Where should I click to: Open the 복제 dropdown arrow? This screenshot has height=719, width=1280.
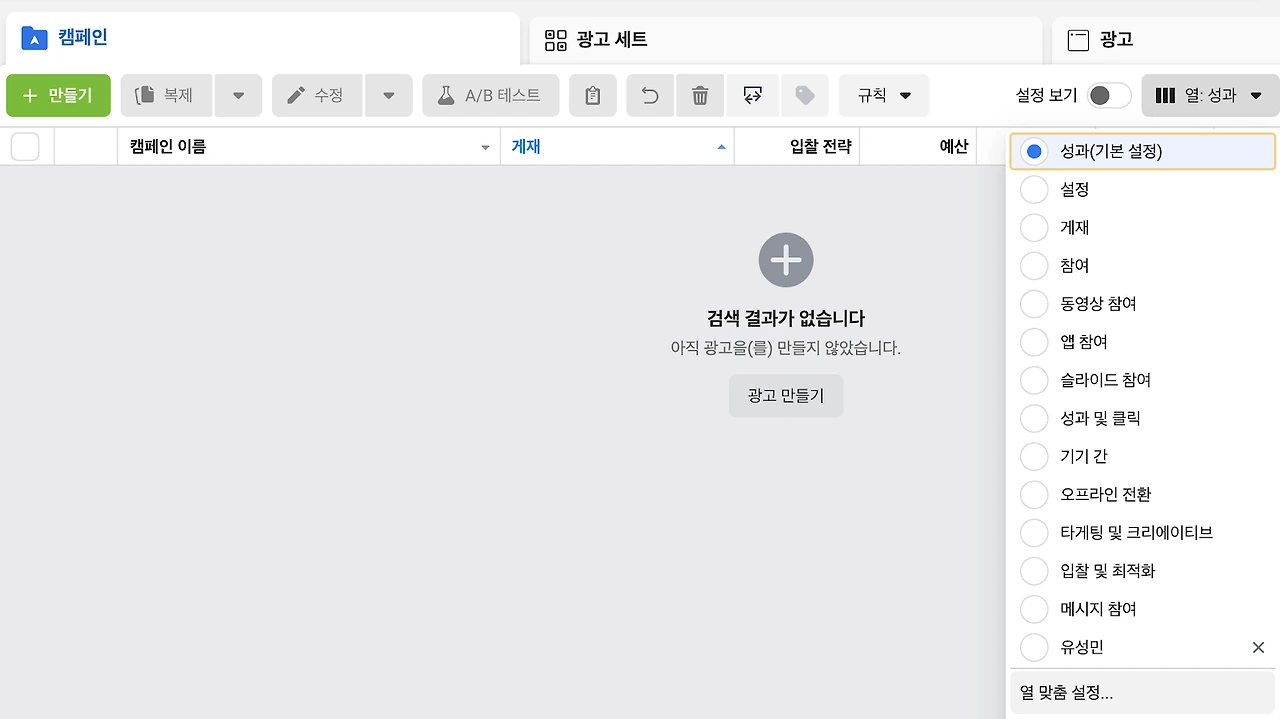(238, 96)
